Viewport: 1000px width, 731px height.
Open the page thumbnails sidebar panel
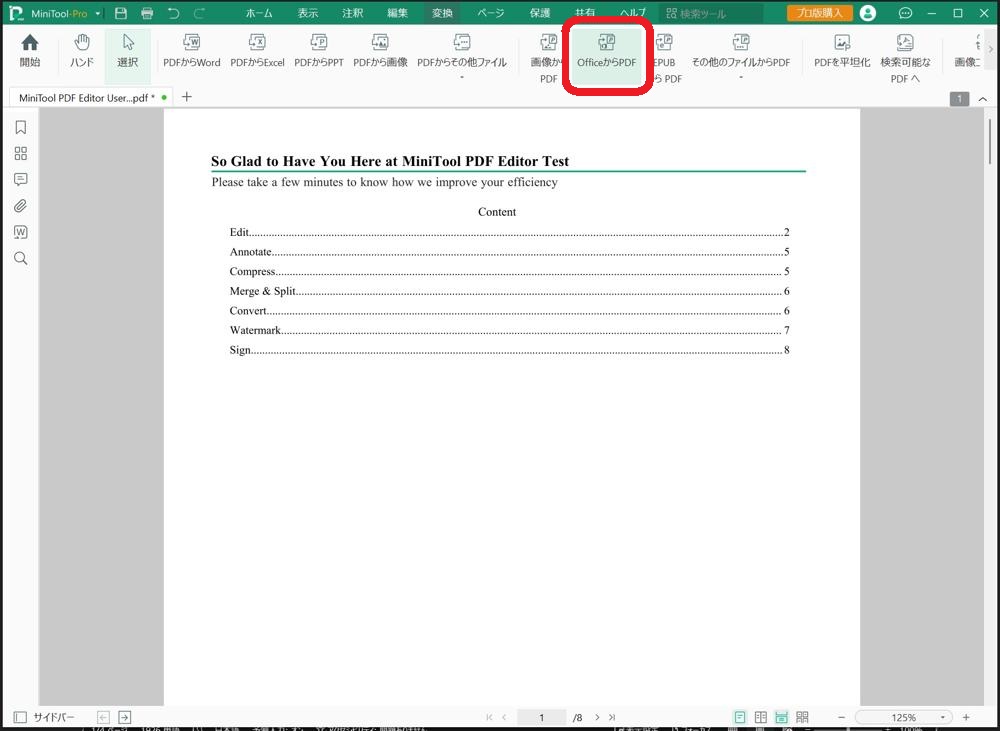20,153
